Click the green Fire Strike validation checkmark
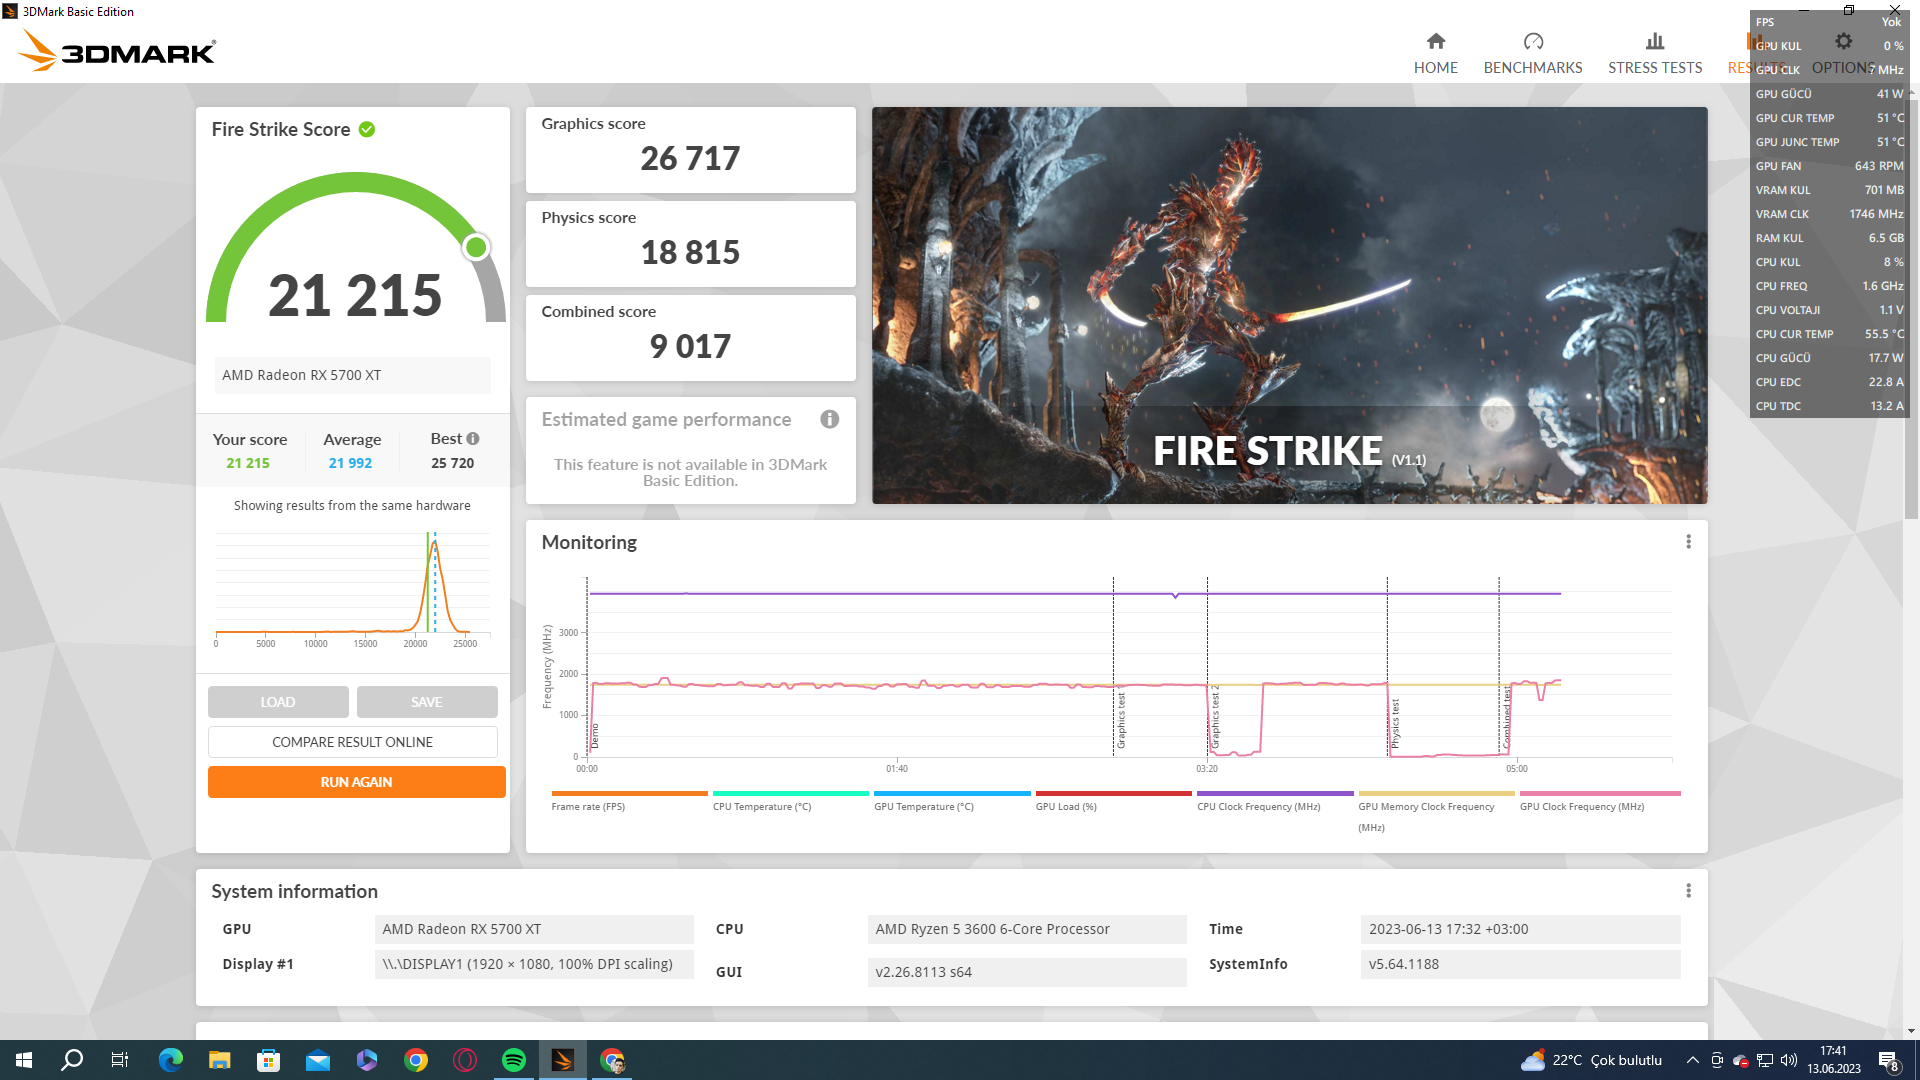 point(367,129)
